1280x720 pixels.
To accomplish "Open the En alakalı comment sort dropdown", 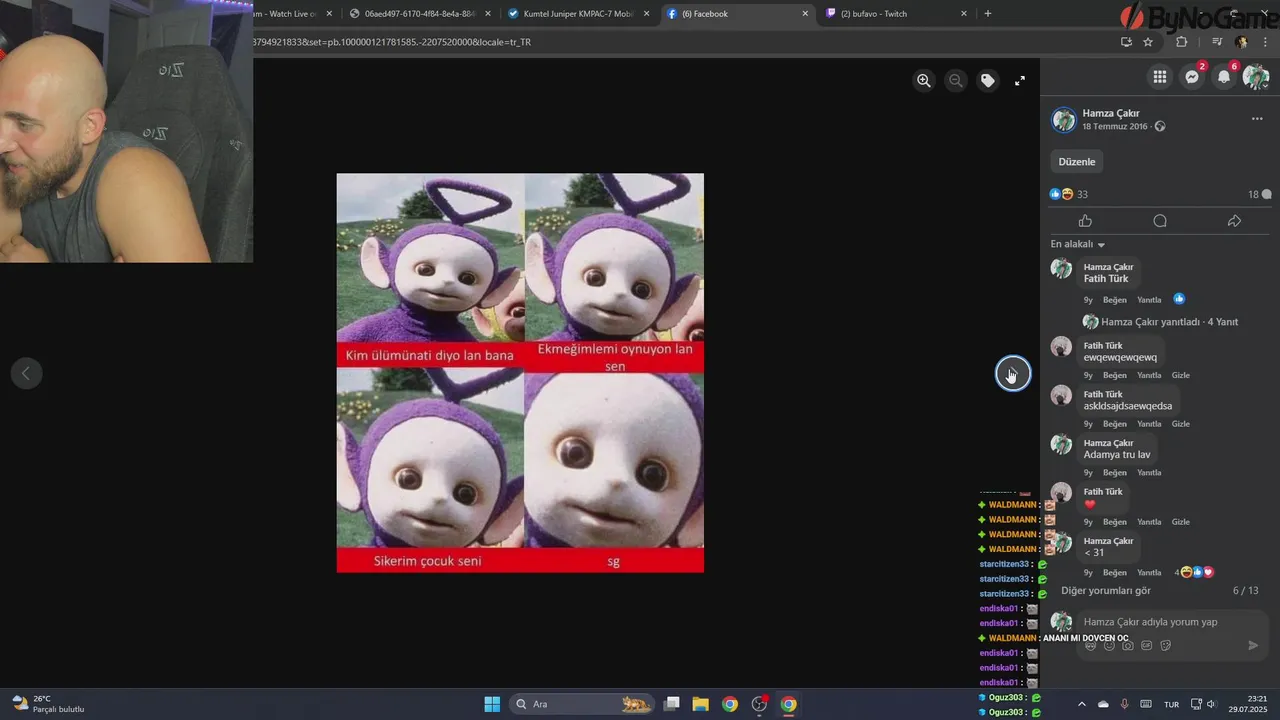I will coord(1078,245).
